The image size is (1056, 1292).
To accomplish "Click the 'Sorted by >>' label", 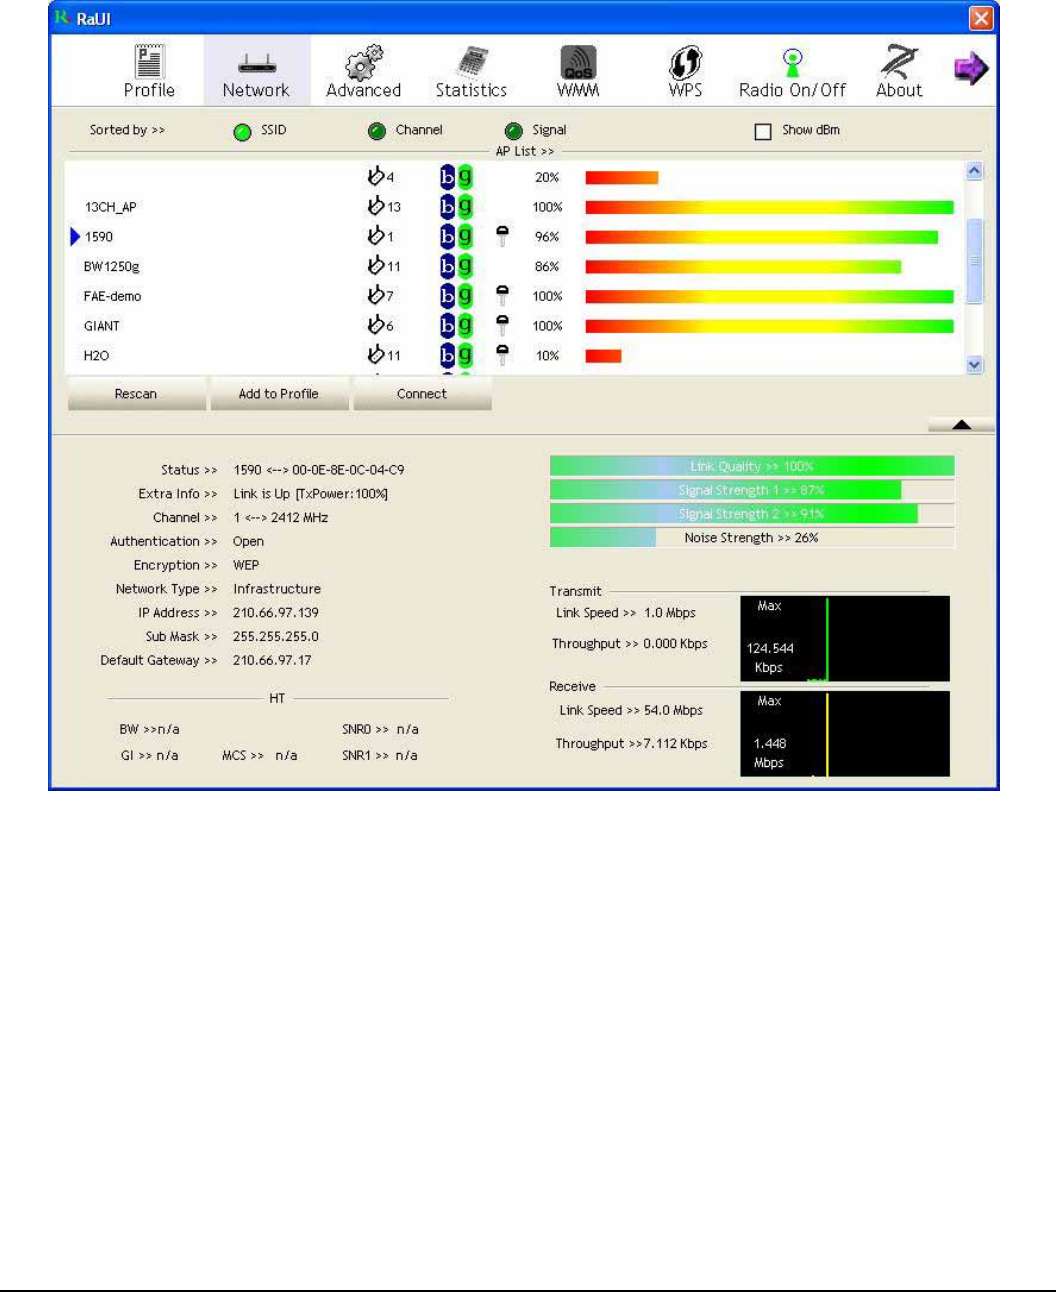I will pyautogui.click(x=127, y=130).
